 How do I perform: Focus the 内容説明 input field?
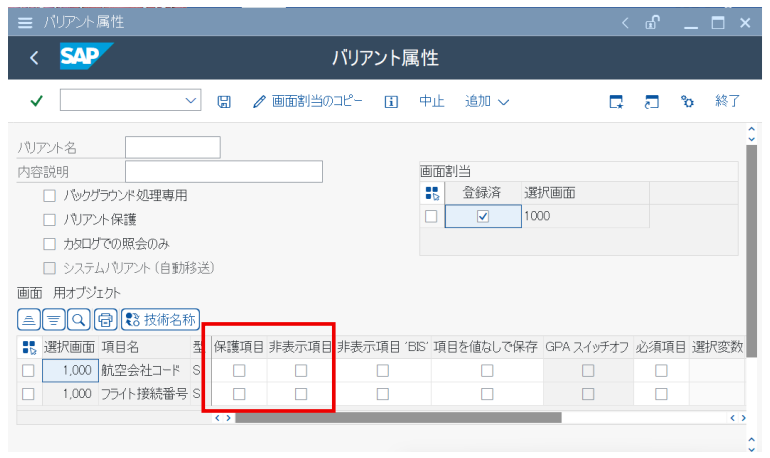[224, 172]
